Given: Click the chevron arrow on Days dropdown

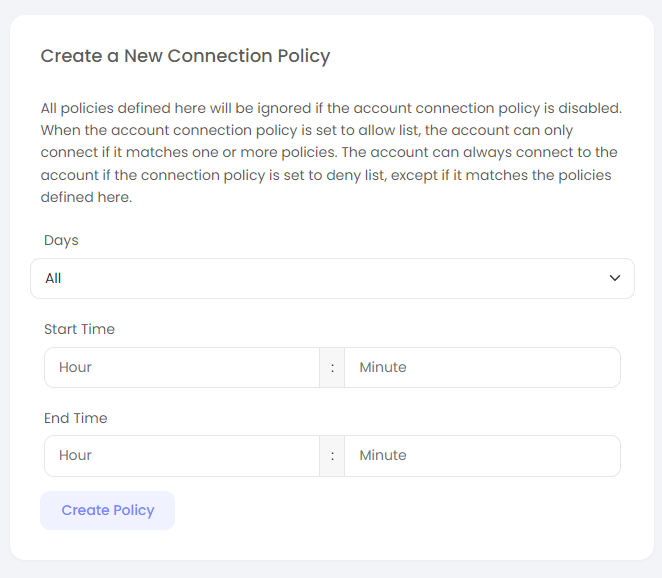Looking at the screenshot, I should (x=614, y=278).
